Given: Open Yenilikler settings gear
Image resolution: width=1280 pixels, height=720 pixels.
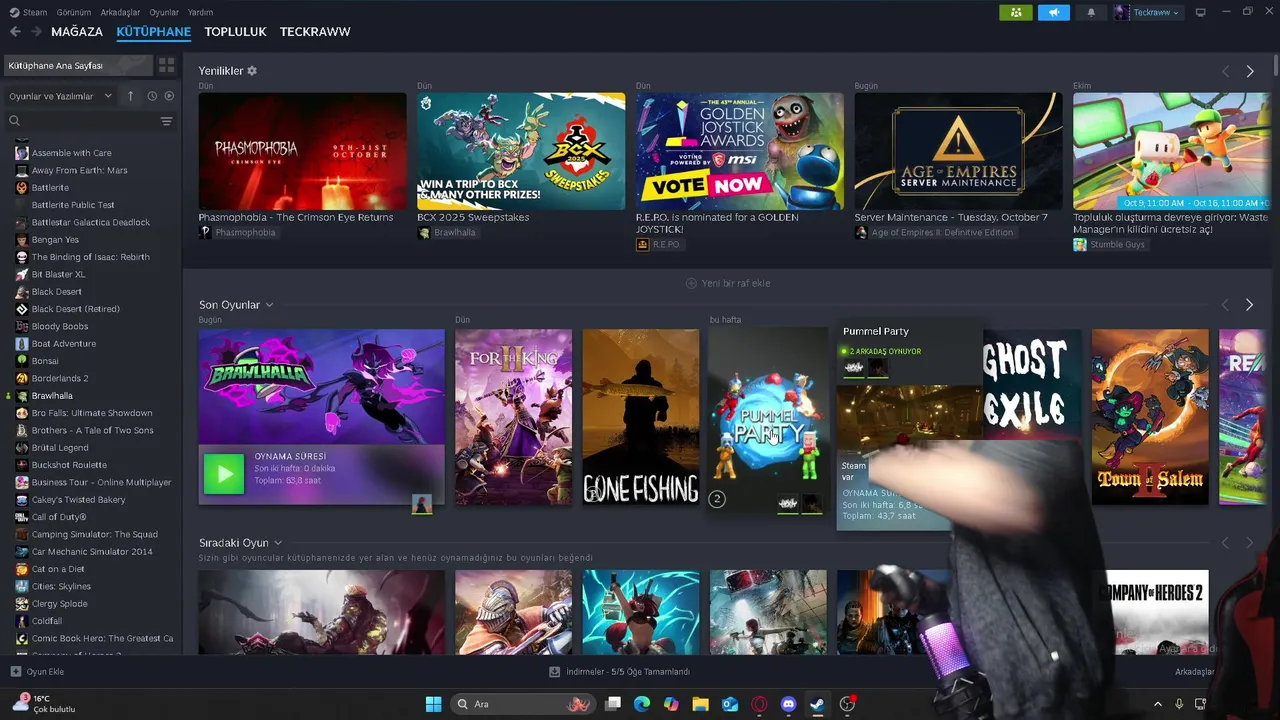Looking at the screenshot, I should pos(252,71).
